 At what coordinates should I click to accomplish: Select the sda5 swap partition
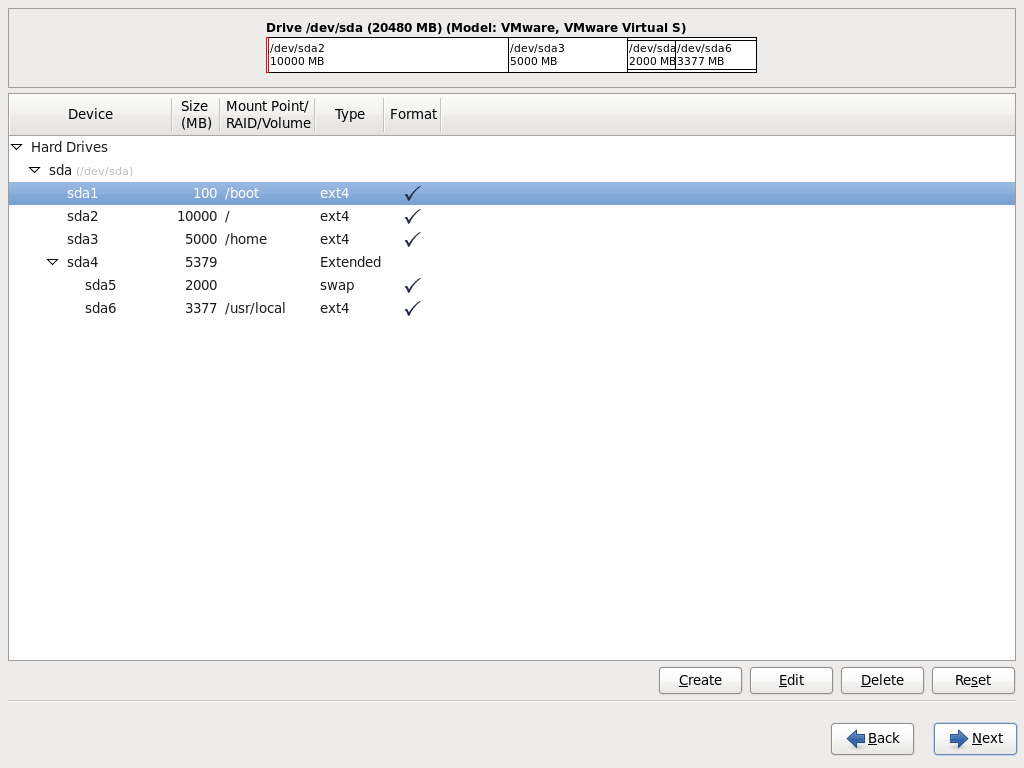click(150, 285)
